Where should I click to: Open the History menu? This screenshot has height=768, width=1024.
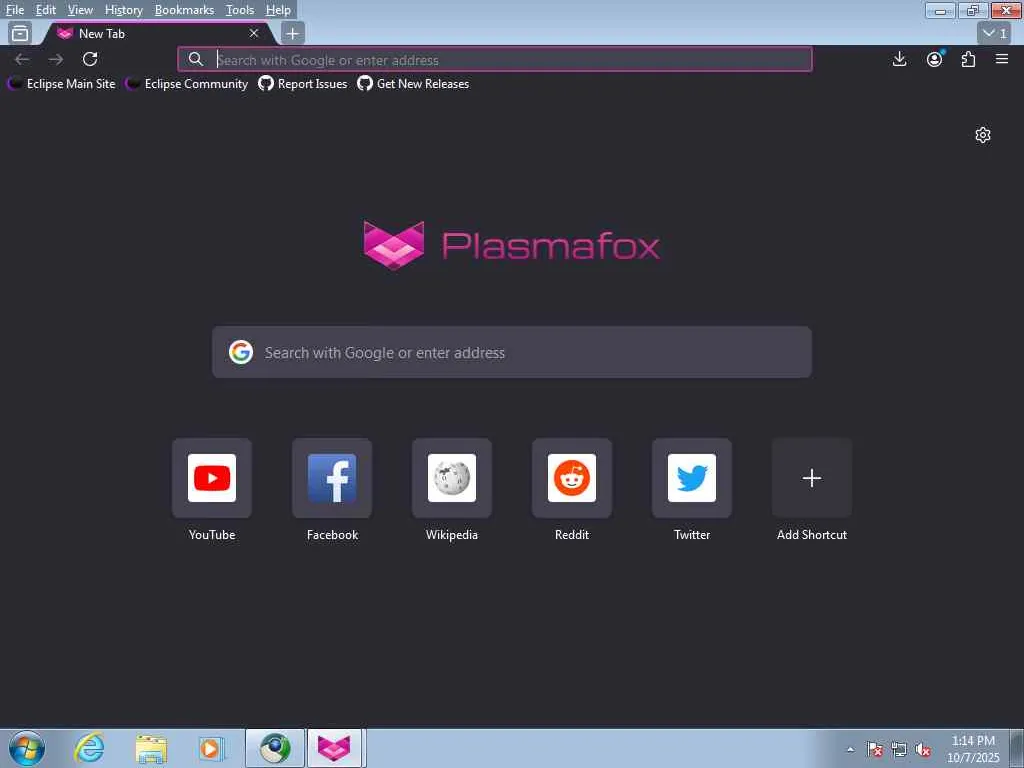[x=123, y=10]
